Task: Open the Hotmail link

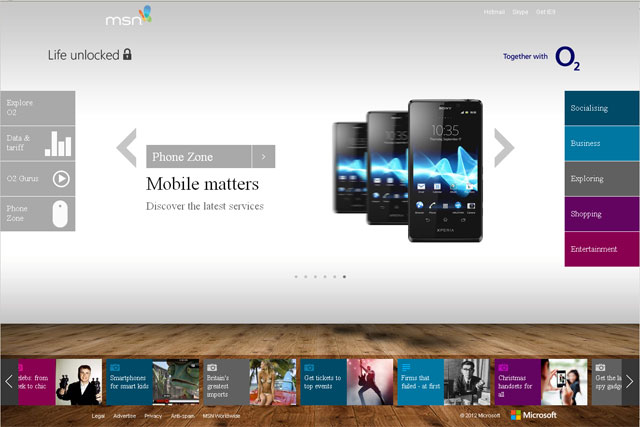Action: 494,12
